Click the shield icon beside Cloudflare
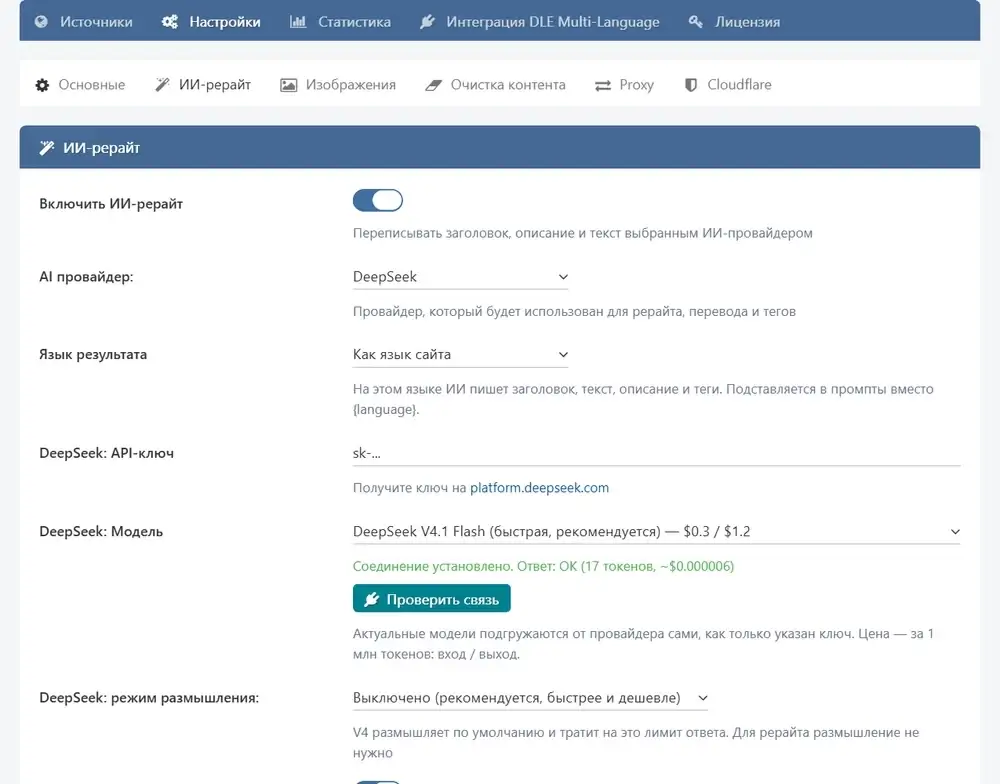Screen dimensions: 1000x784 (x=691, y=85)
